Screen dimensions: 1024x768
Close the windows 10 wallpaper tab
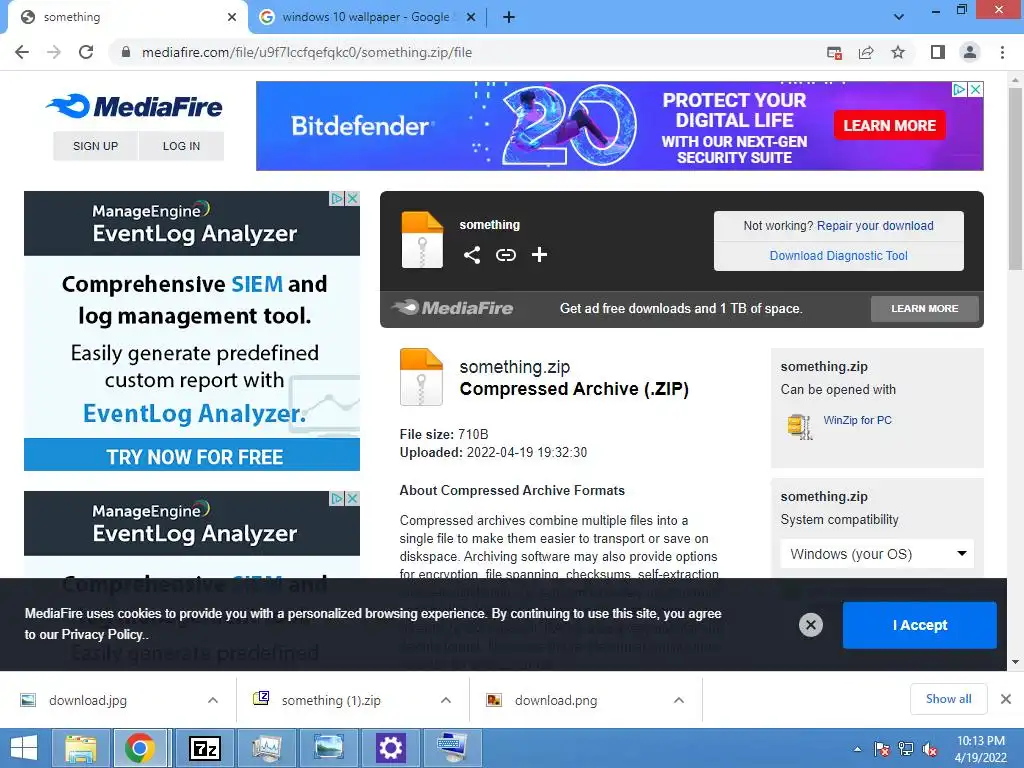(470, 18)
